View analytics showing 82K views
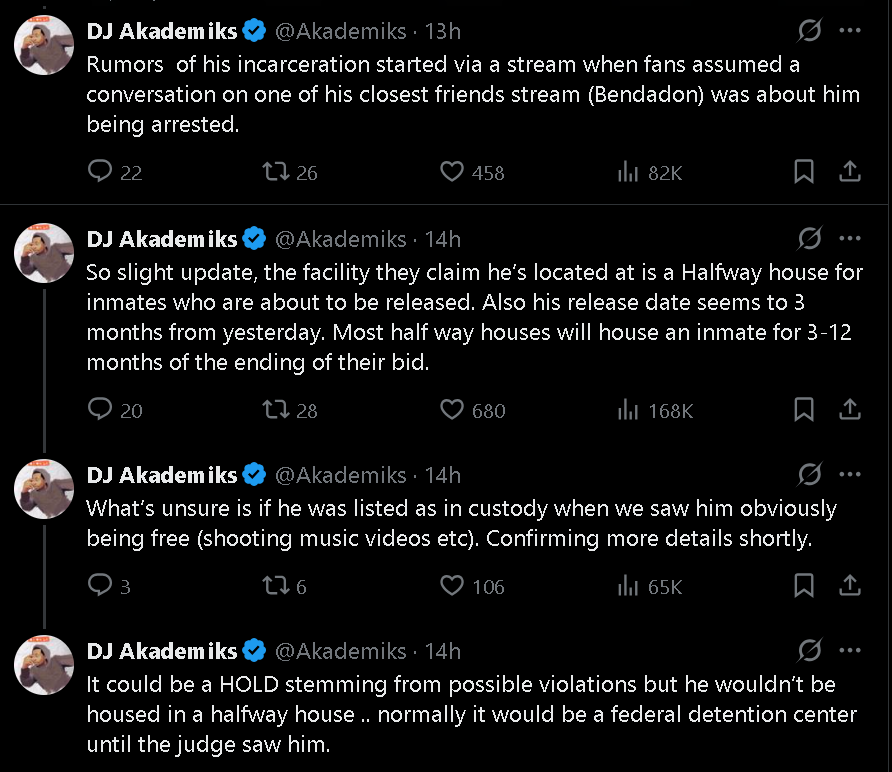Viewport: 892px width, 772px height. [x=629, y=172]
